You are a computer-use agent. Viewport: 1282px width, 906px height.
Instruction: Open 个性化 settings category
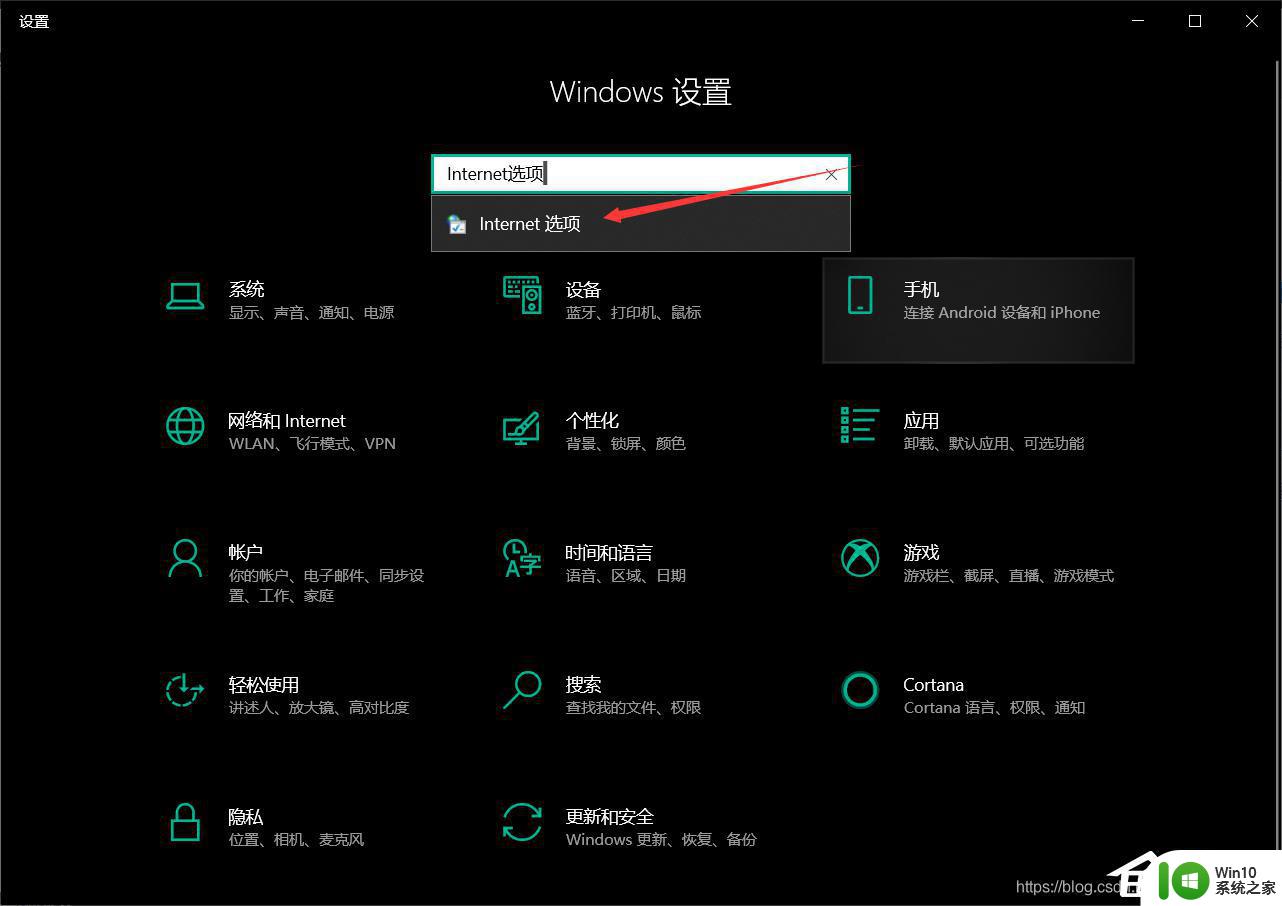click(592, 421)
